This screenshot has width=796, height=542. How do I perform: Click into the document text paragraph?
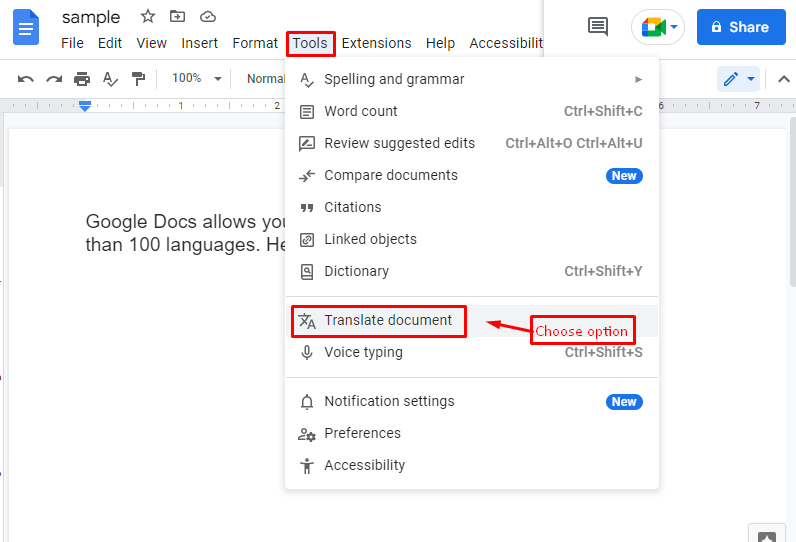pos(186,233)
